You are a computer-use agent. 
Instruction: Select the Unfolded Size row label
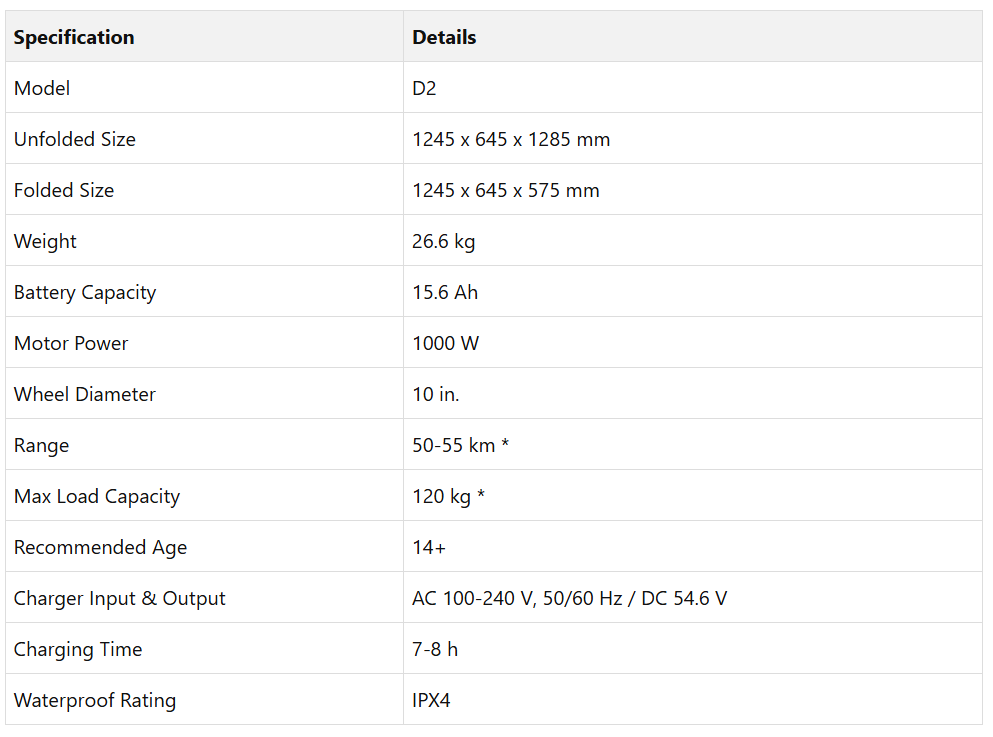point(75,139)
